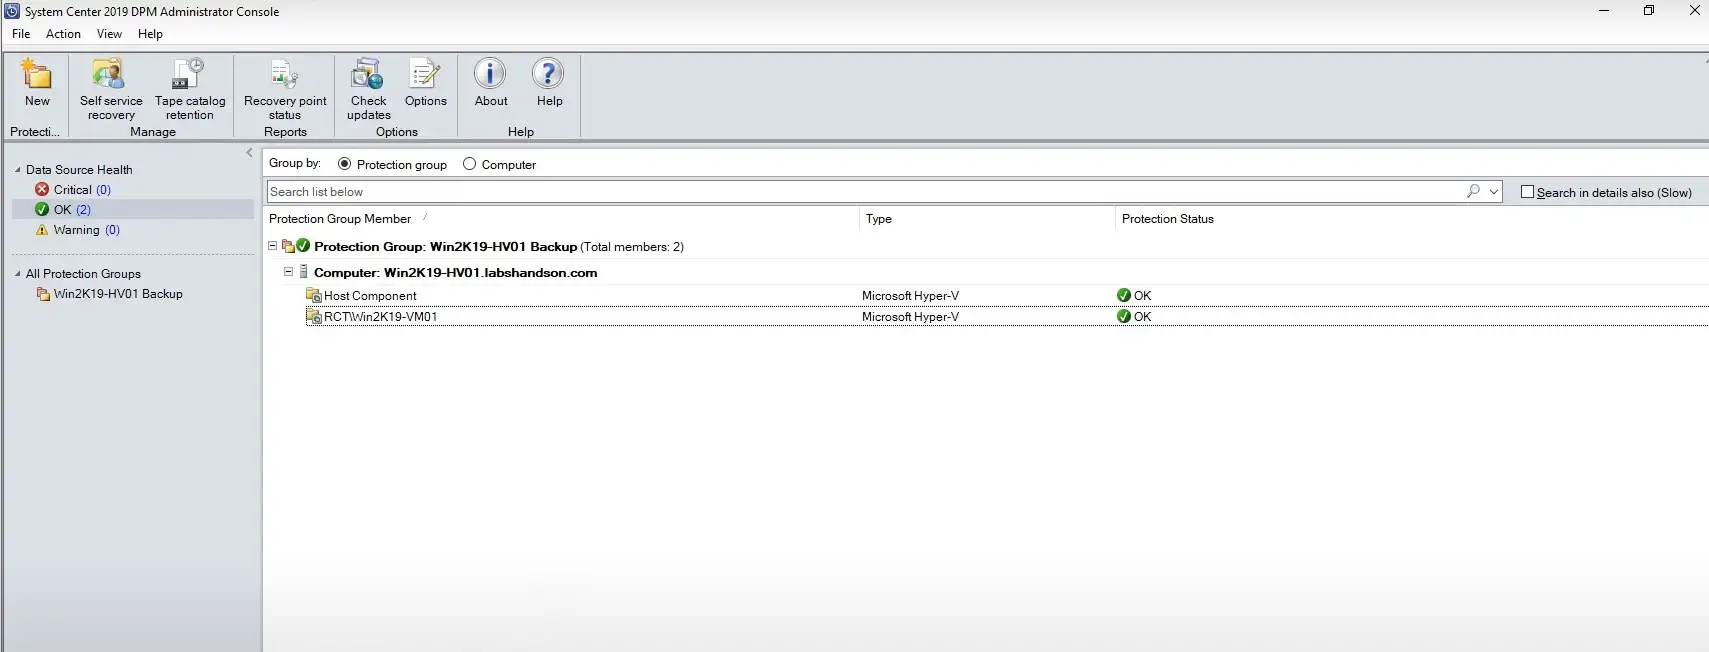Filter by OK (2) data sources
This screenshot has width=1709, height=652.
pyautogui.click(x=72, y=209)
